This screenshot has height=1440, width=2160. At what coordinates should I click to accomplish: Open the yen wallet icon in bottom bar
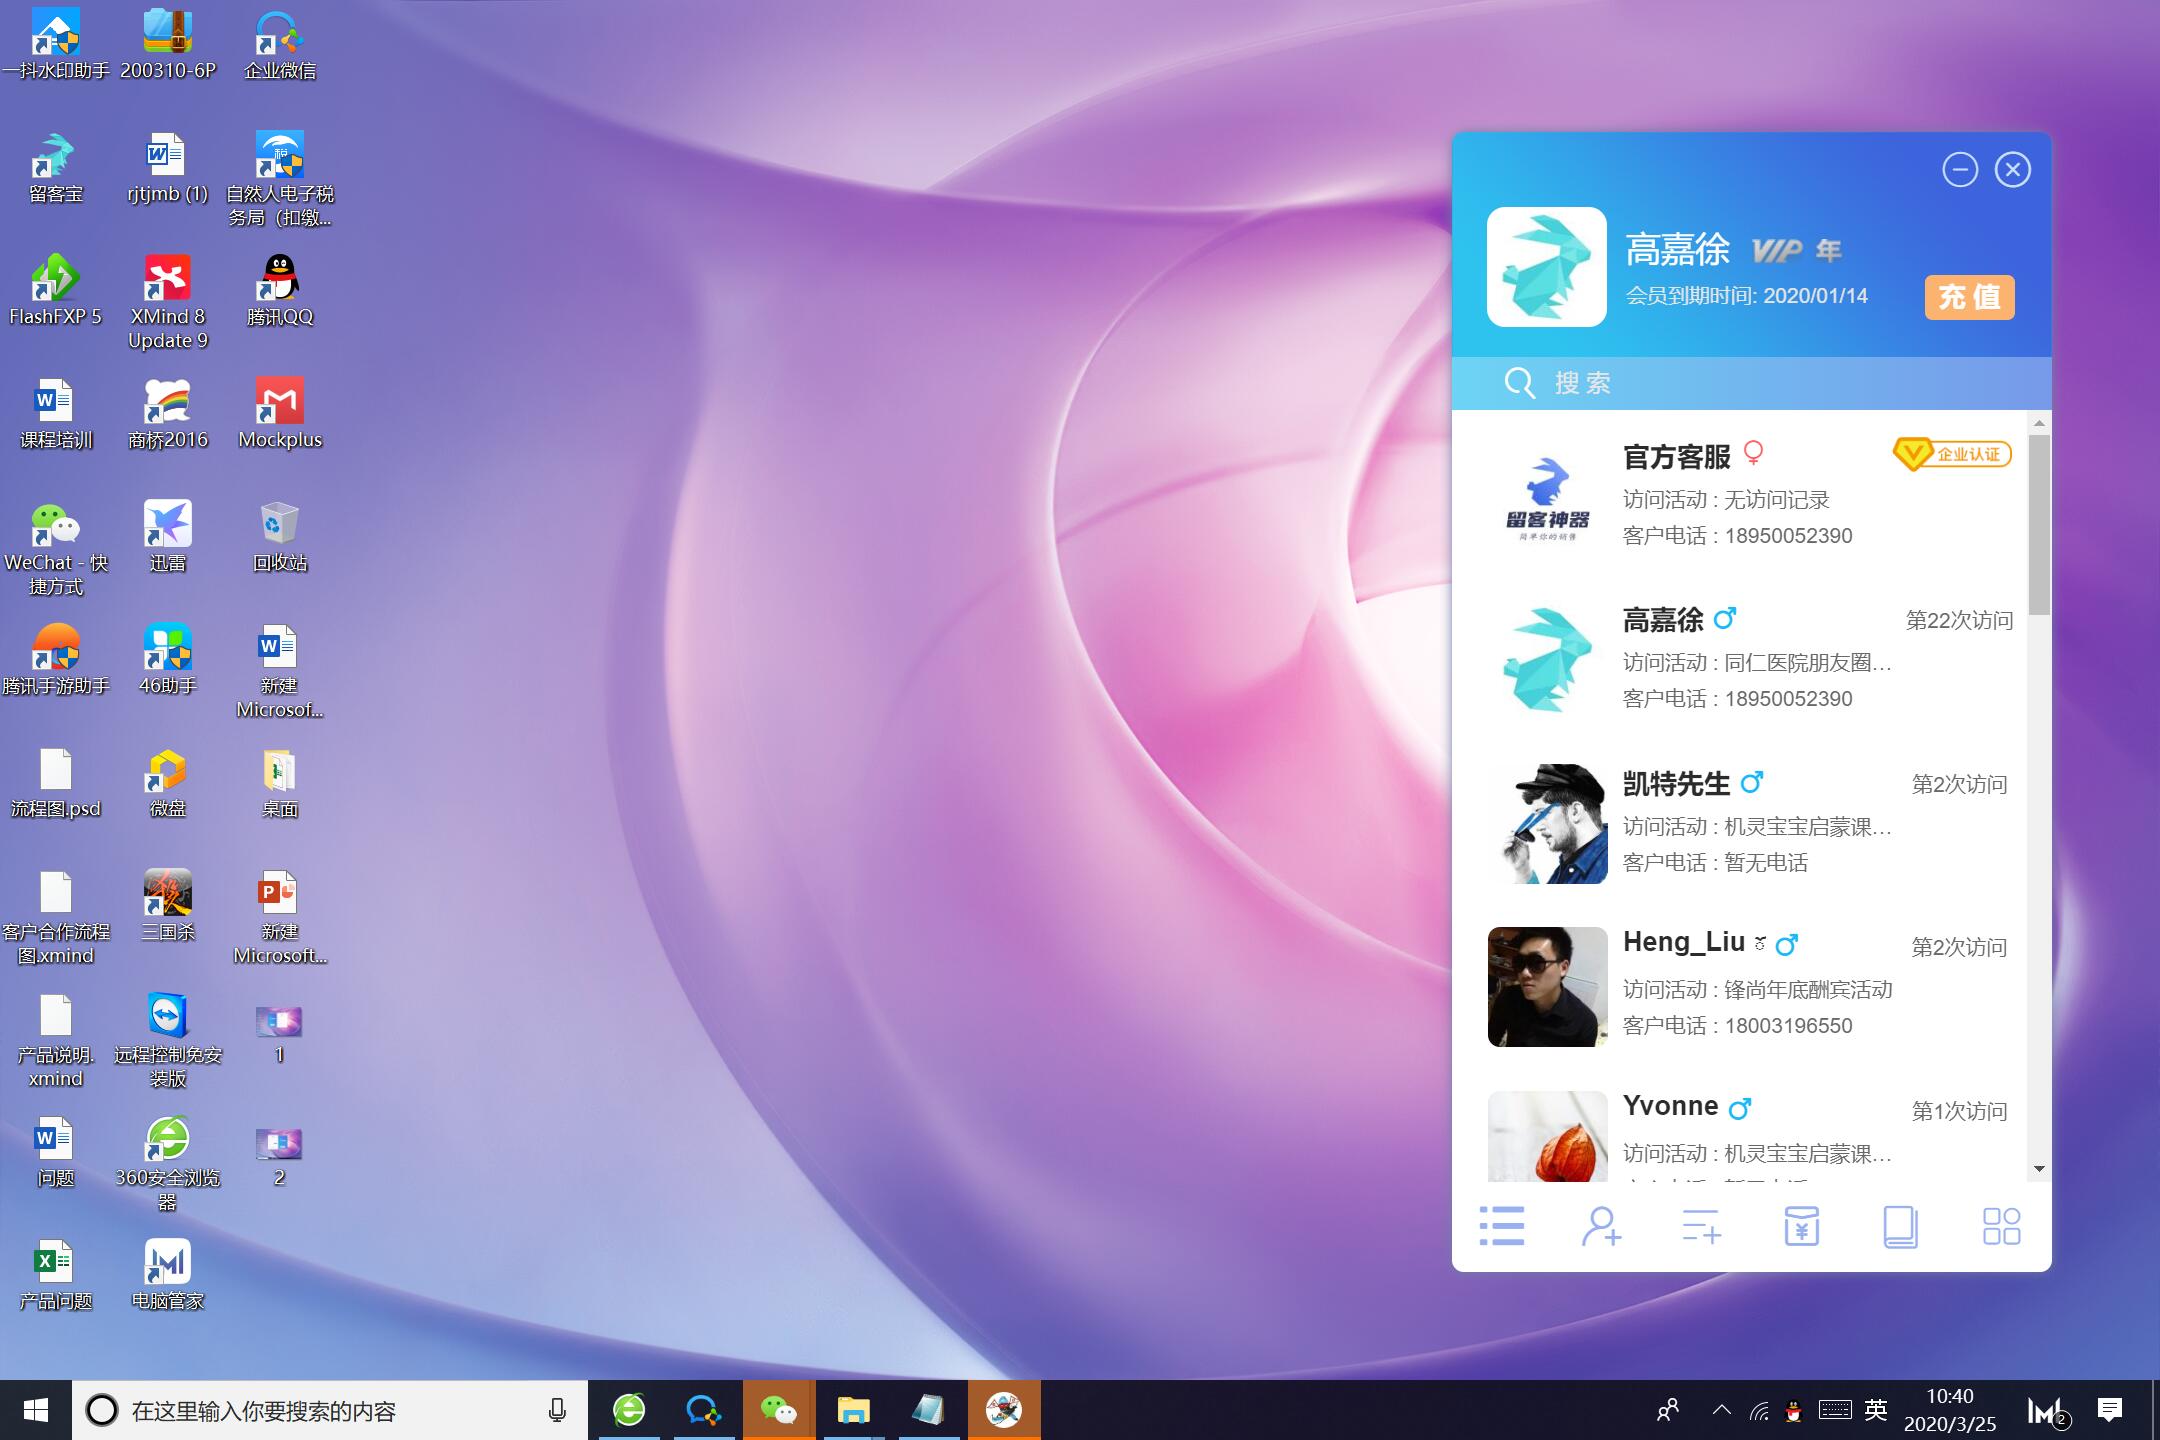[1801, 1226]
